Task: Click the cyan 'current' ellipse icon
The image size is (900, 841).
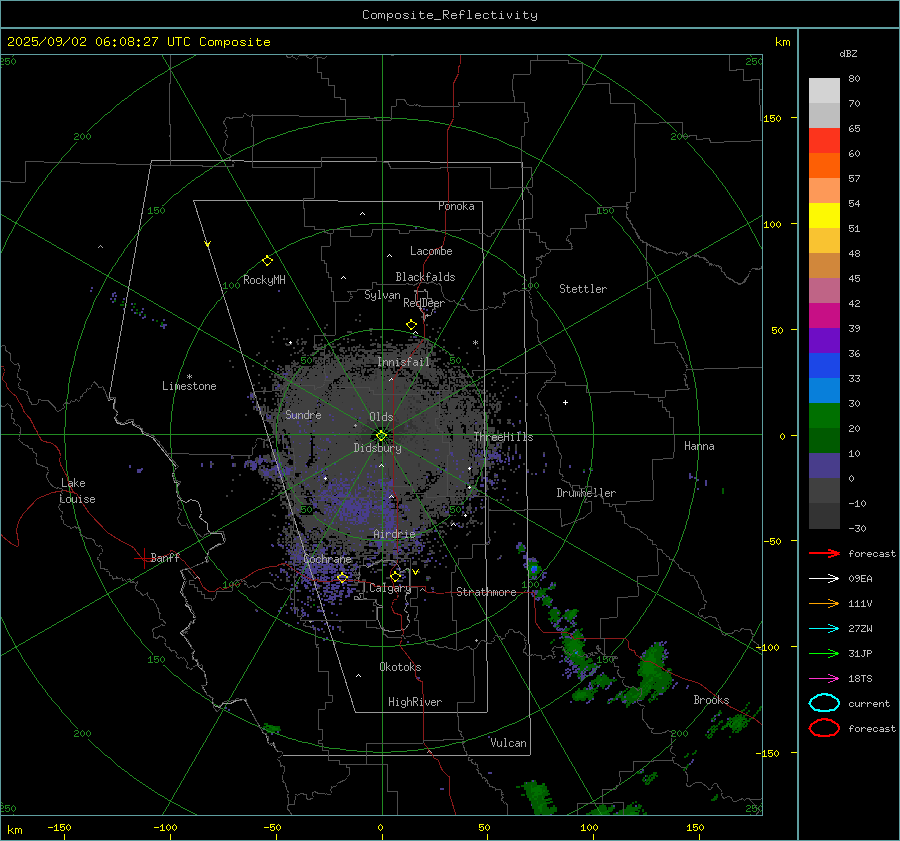Action: point(824,703)
